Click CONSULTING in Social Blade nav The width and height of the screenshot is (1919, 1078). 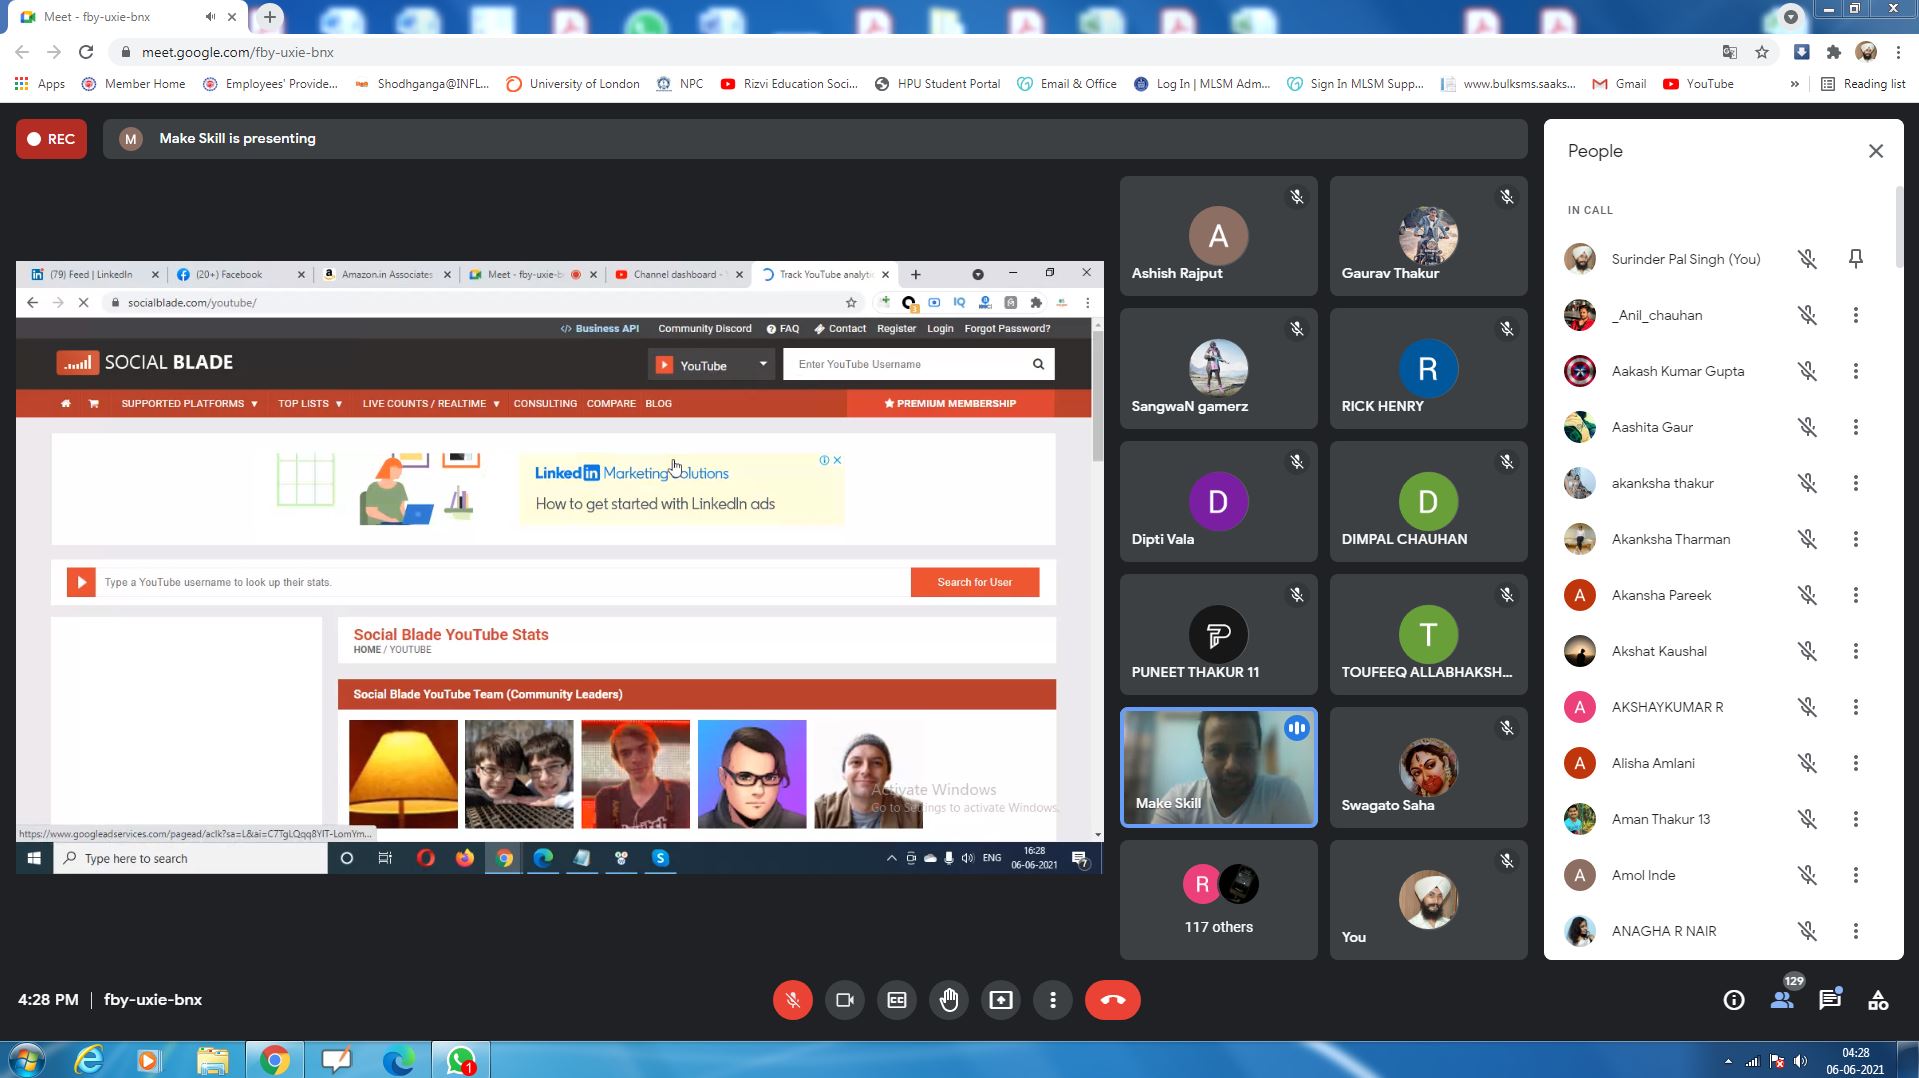[x=545, y=404]
